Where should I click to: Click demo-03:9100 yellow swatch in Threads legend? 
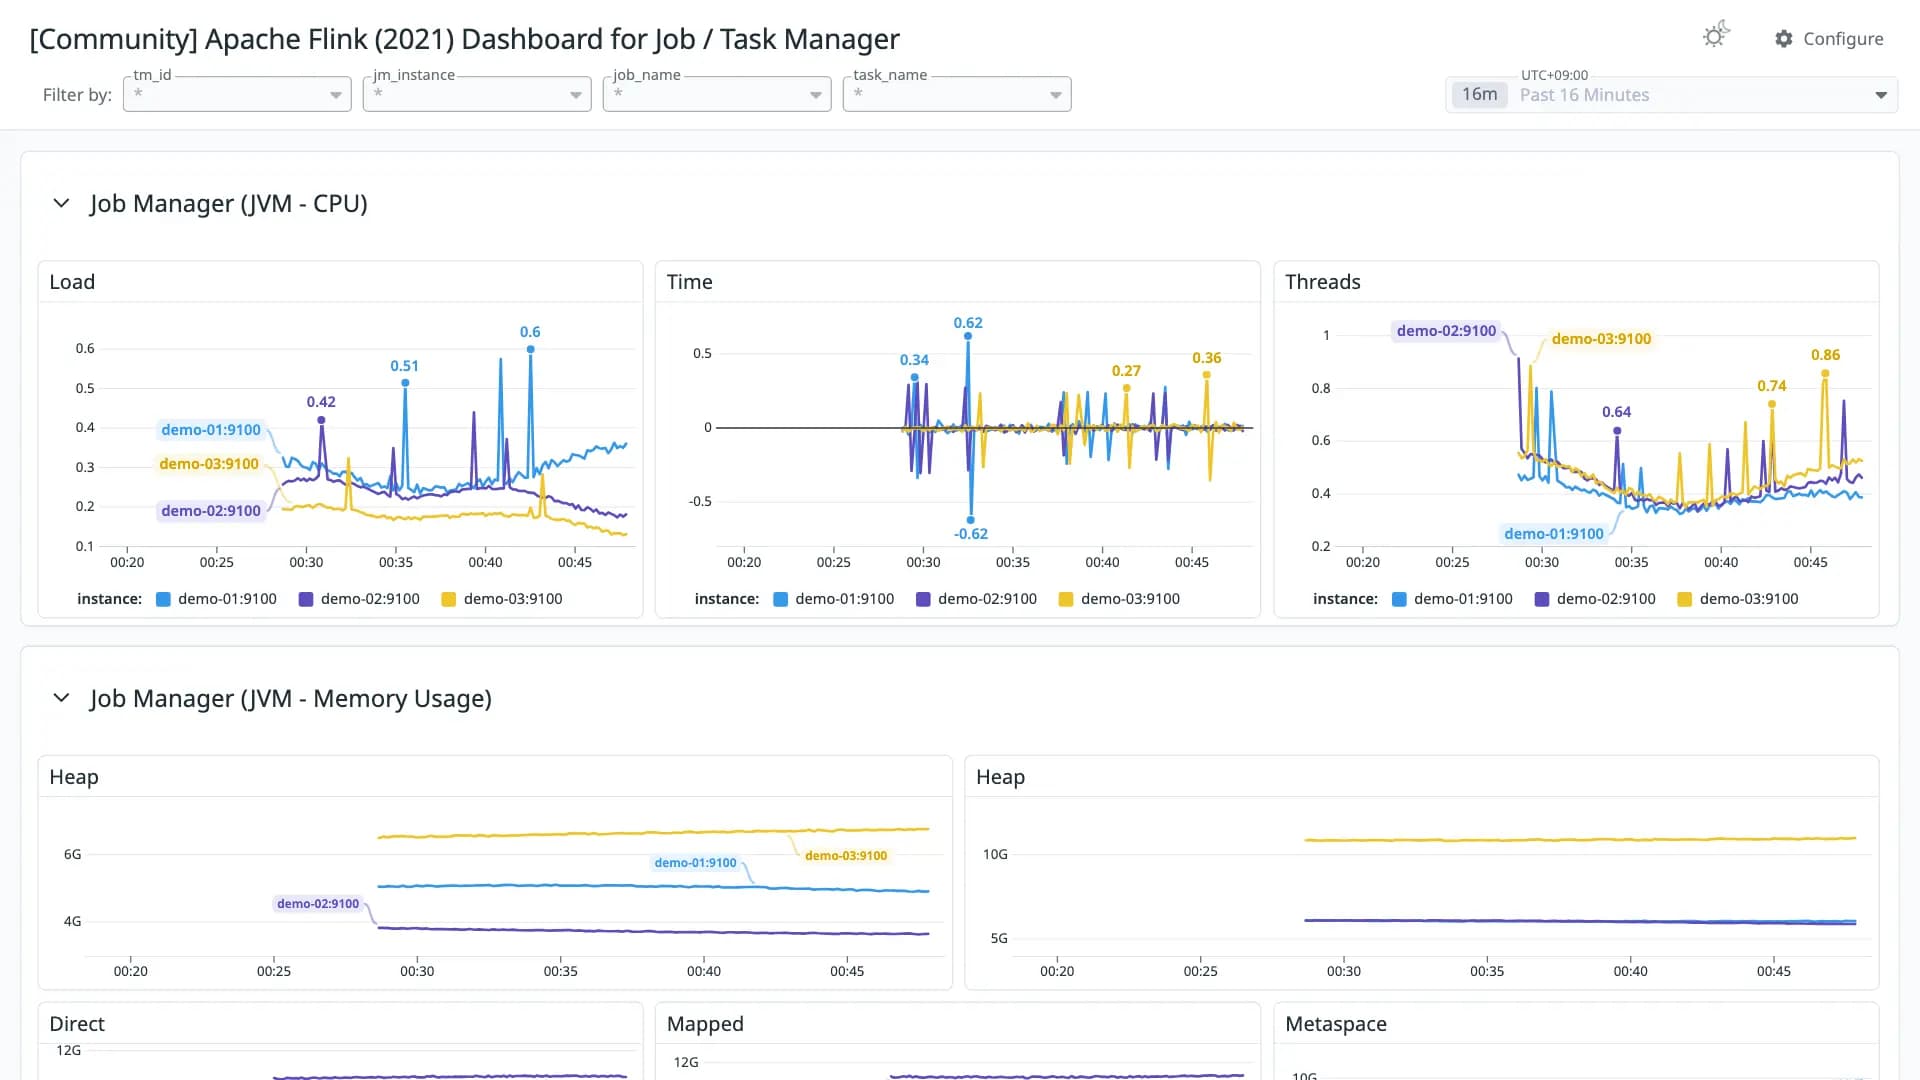coord(1685,599)
